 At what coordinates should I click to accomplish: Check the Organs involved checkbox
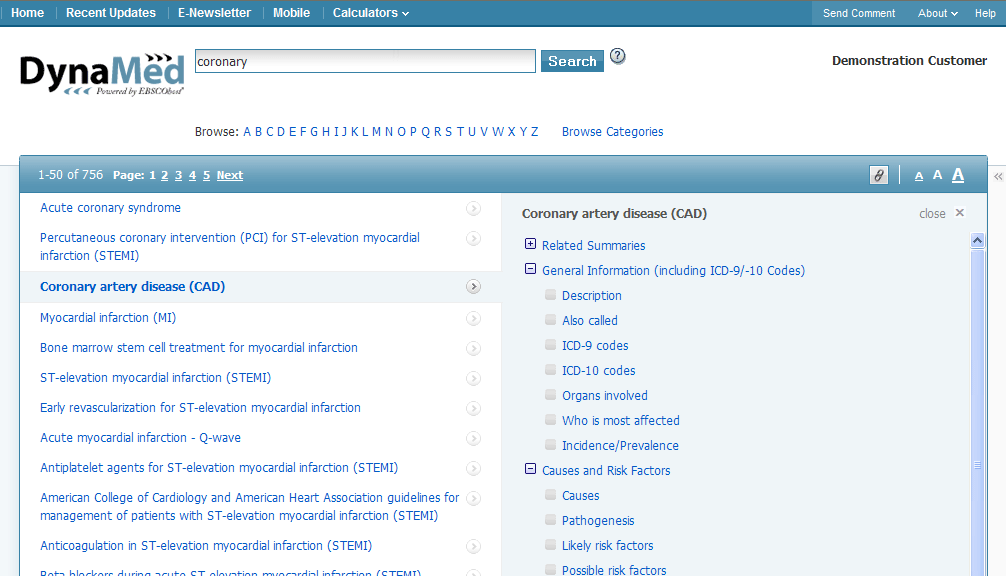[550, 394]
